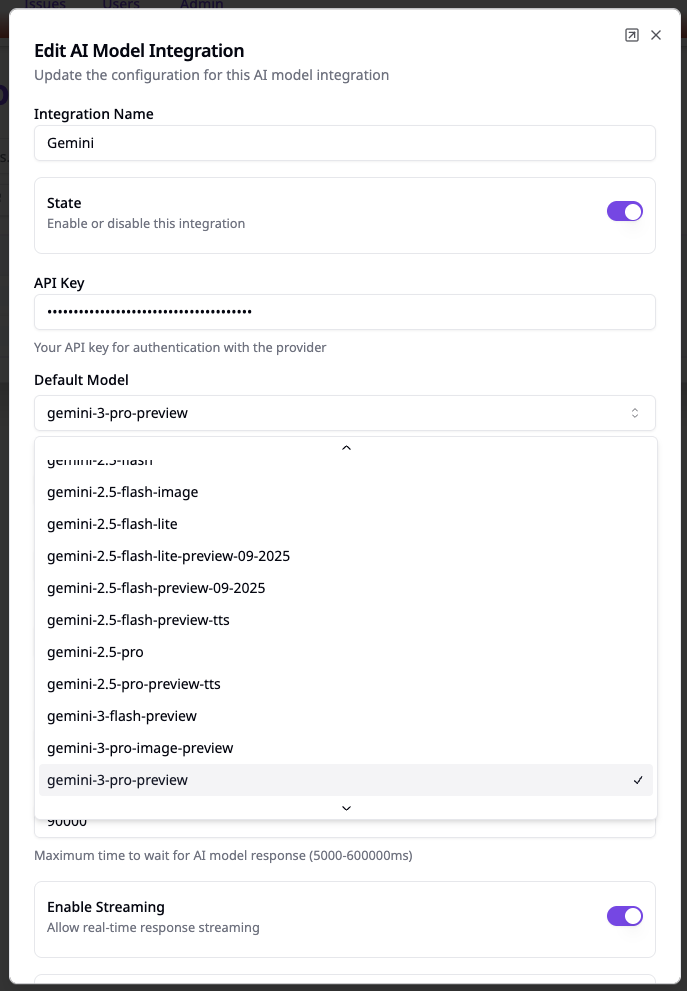687x991 pixels.
Task: Select the gemini-2.5-pro model
Action: [x=95, y=652]
